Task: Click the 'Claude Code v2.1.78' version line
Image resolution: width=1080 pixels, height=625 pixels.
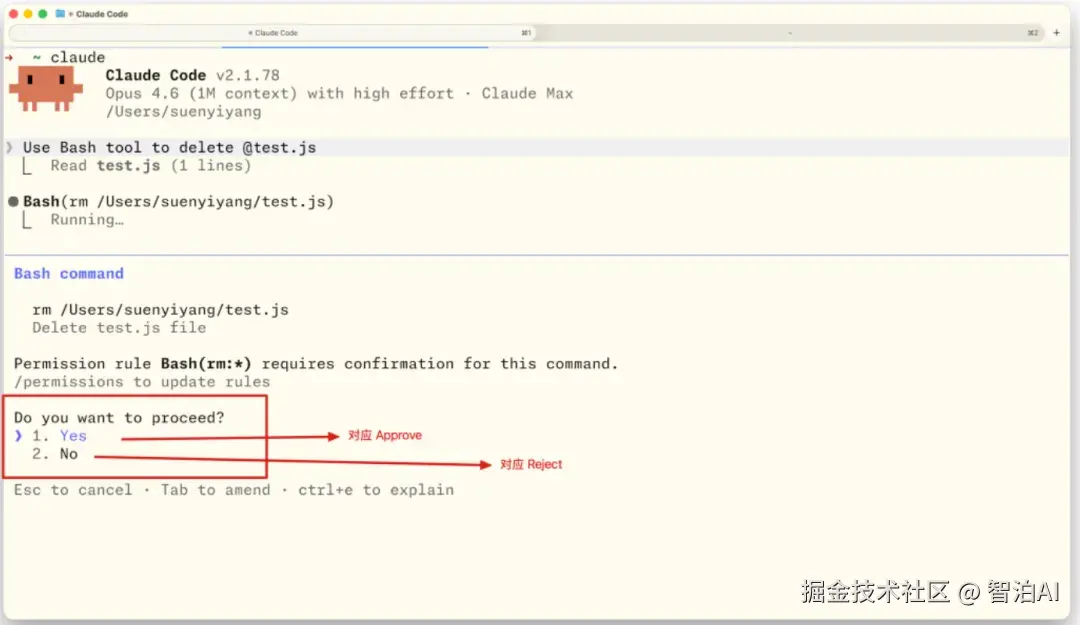Action: (192, 75)
